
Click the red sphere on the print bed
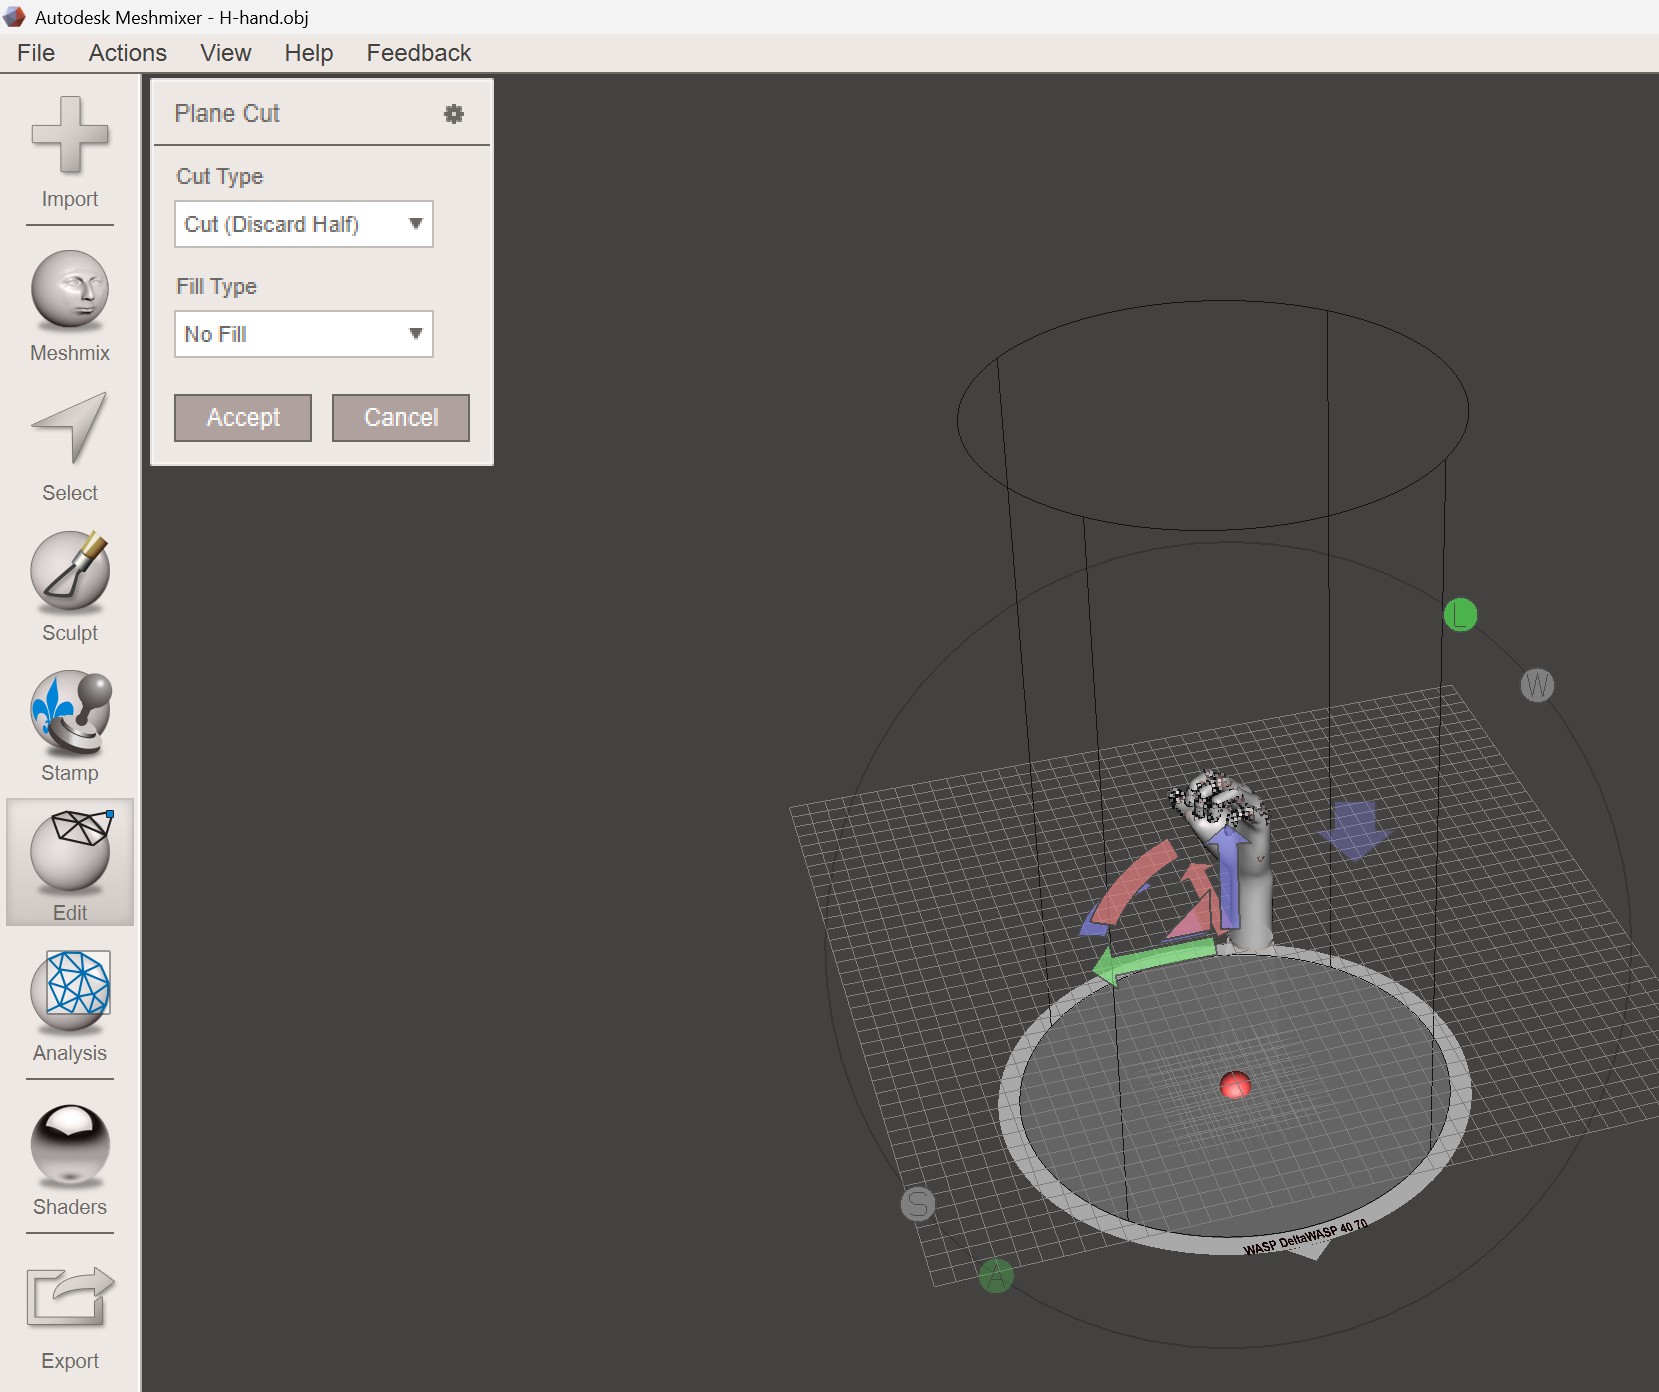1235,1085
